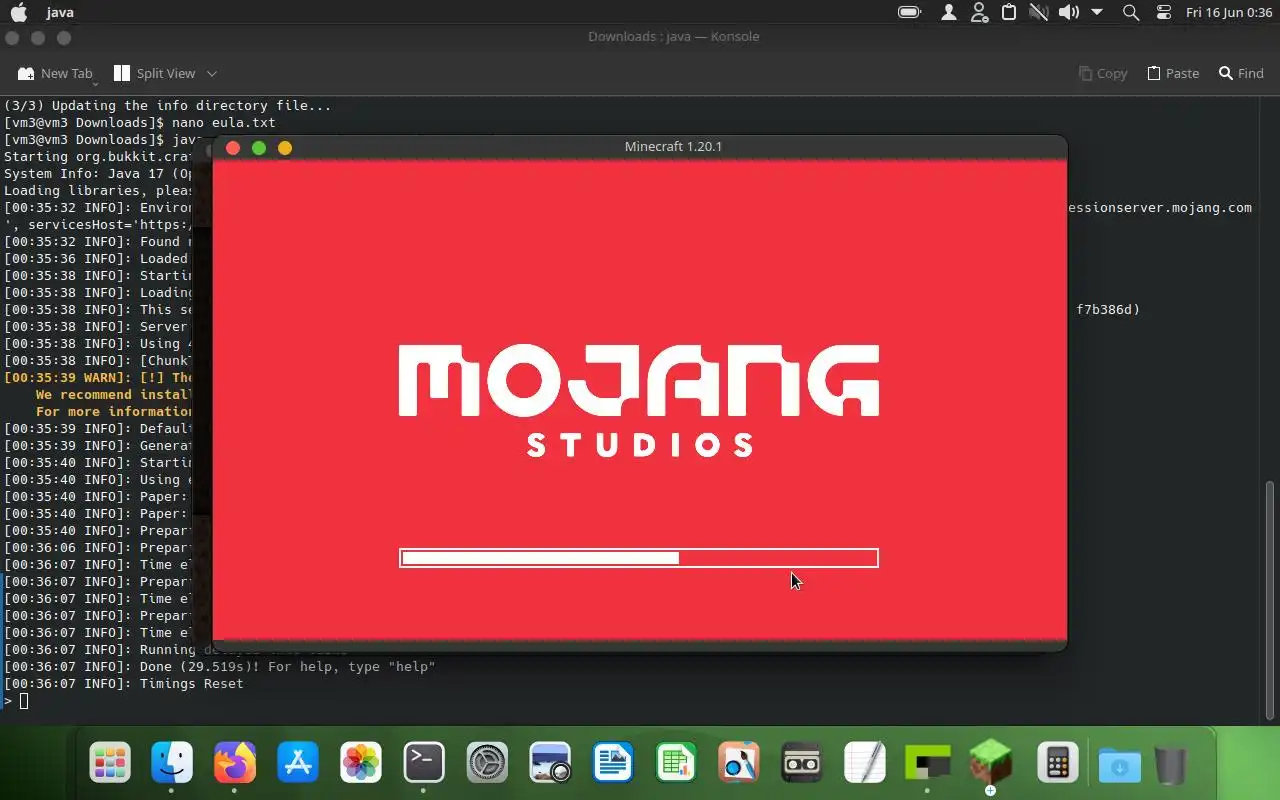
Task: Click 'essionserver.mojang.com' text in terminal
Action: click(x=1160, y=208)
